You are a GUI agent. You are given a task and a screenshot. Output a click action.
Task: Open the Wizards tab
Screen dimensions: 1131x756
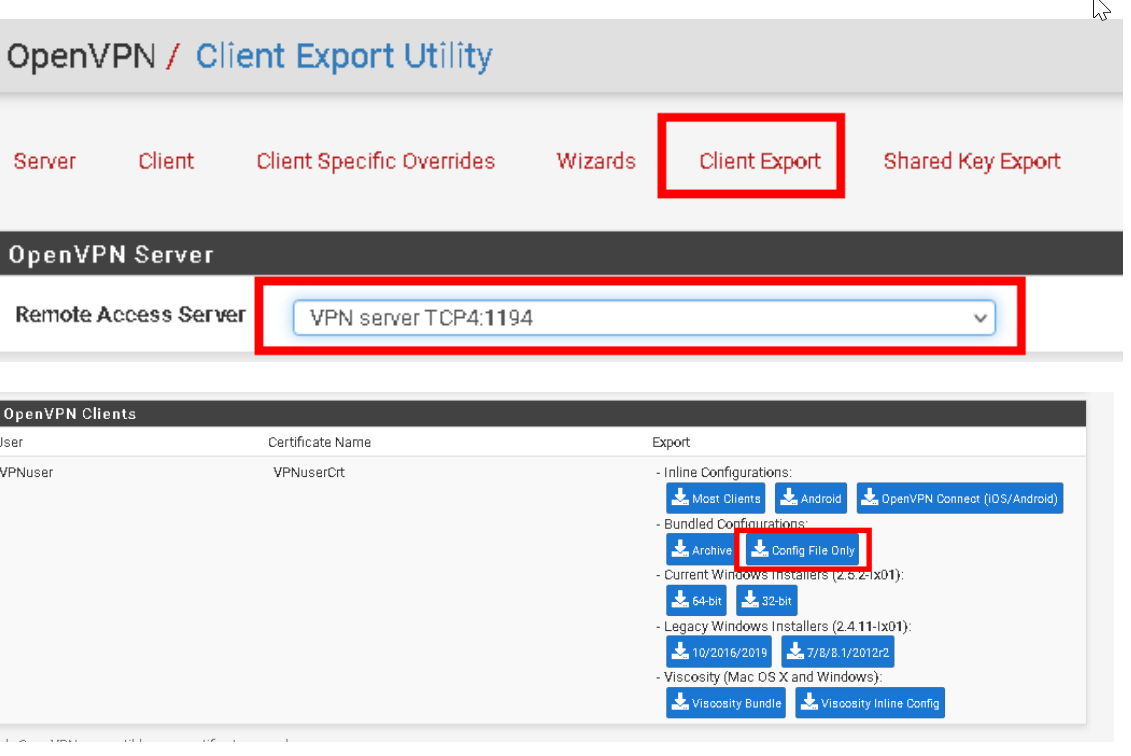pyautogui.click(x=596, y=161)
